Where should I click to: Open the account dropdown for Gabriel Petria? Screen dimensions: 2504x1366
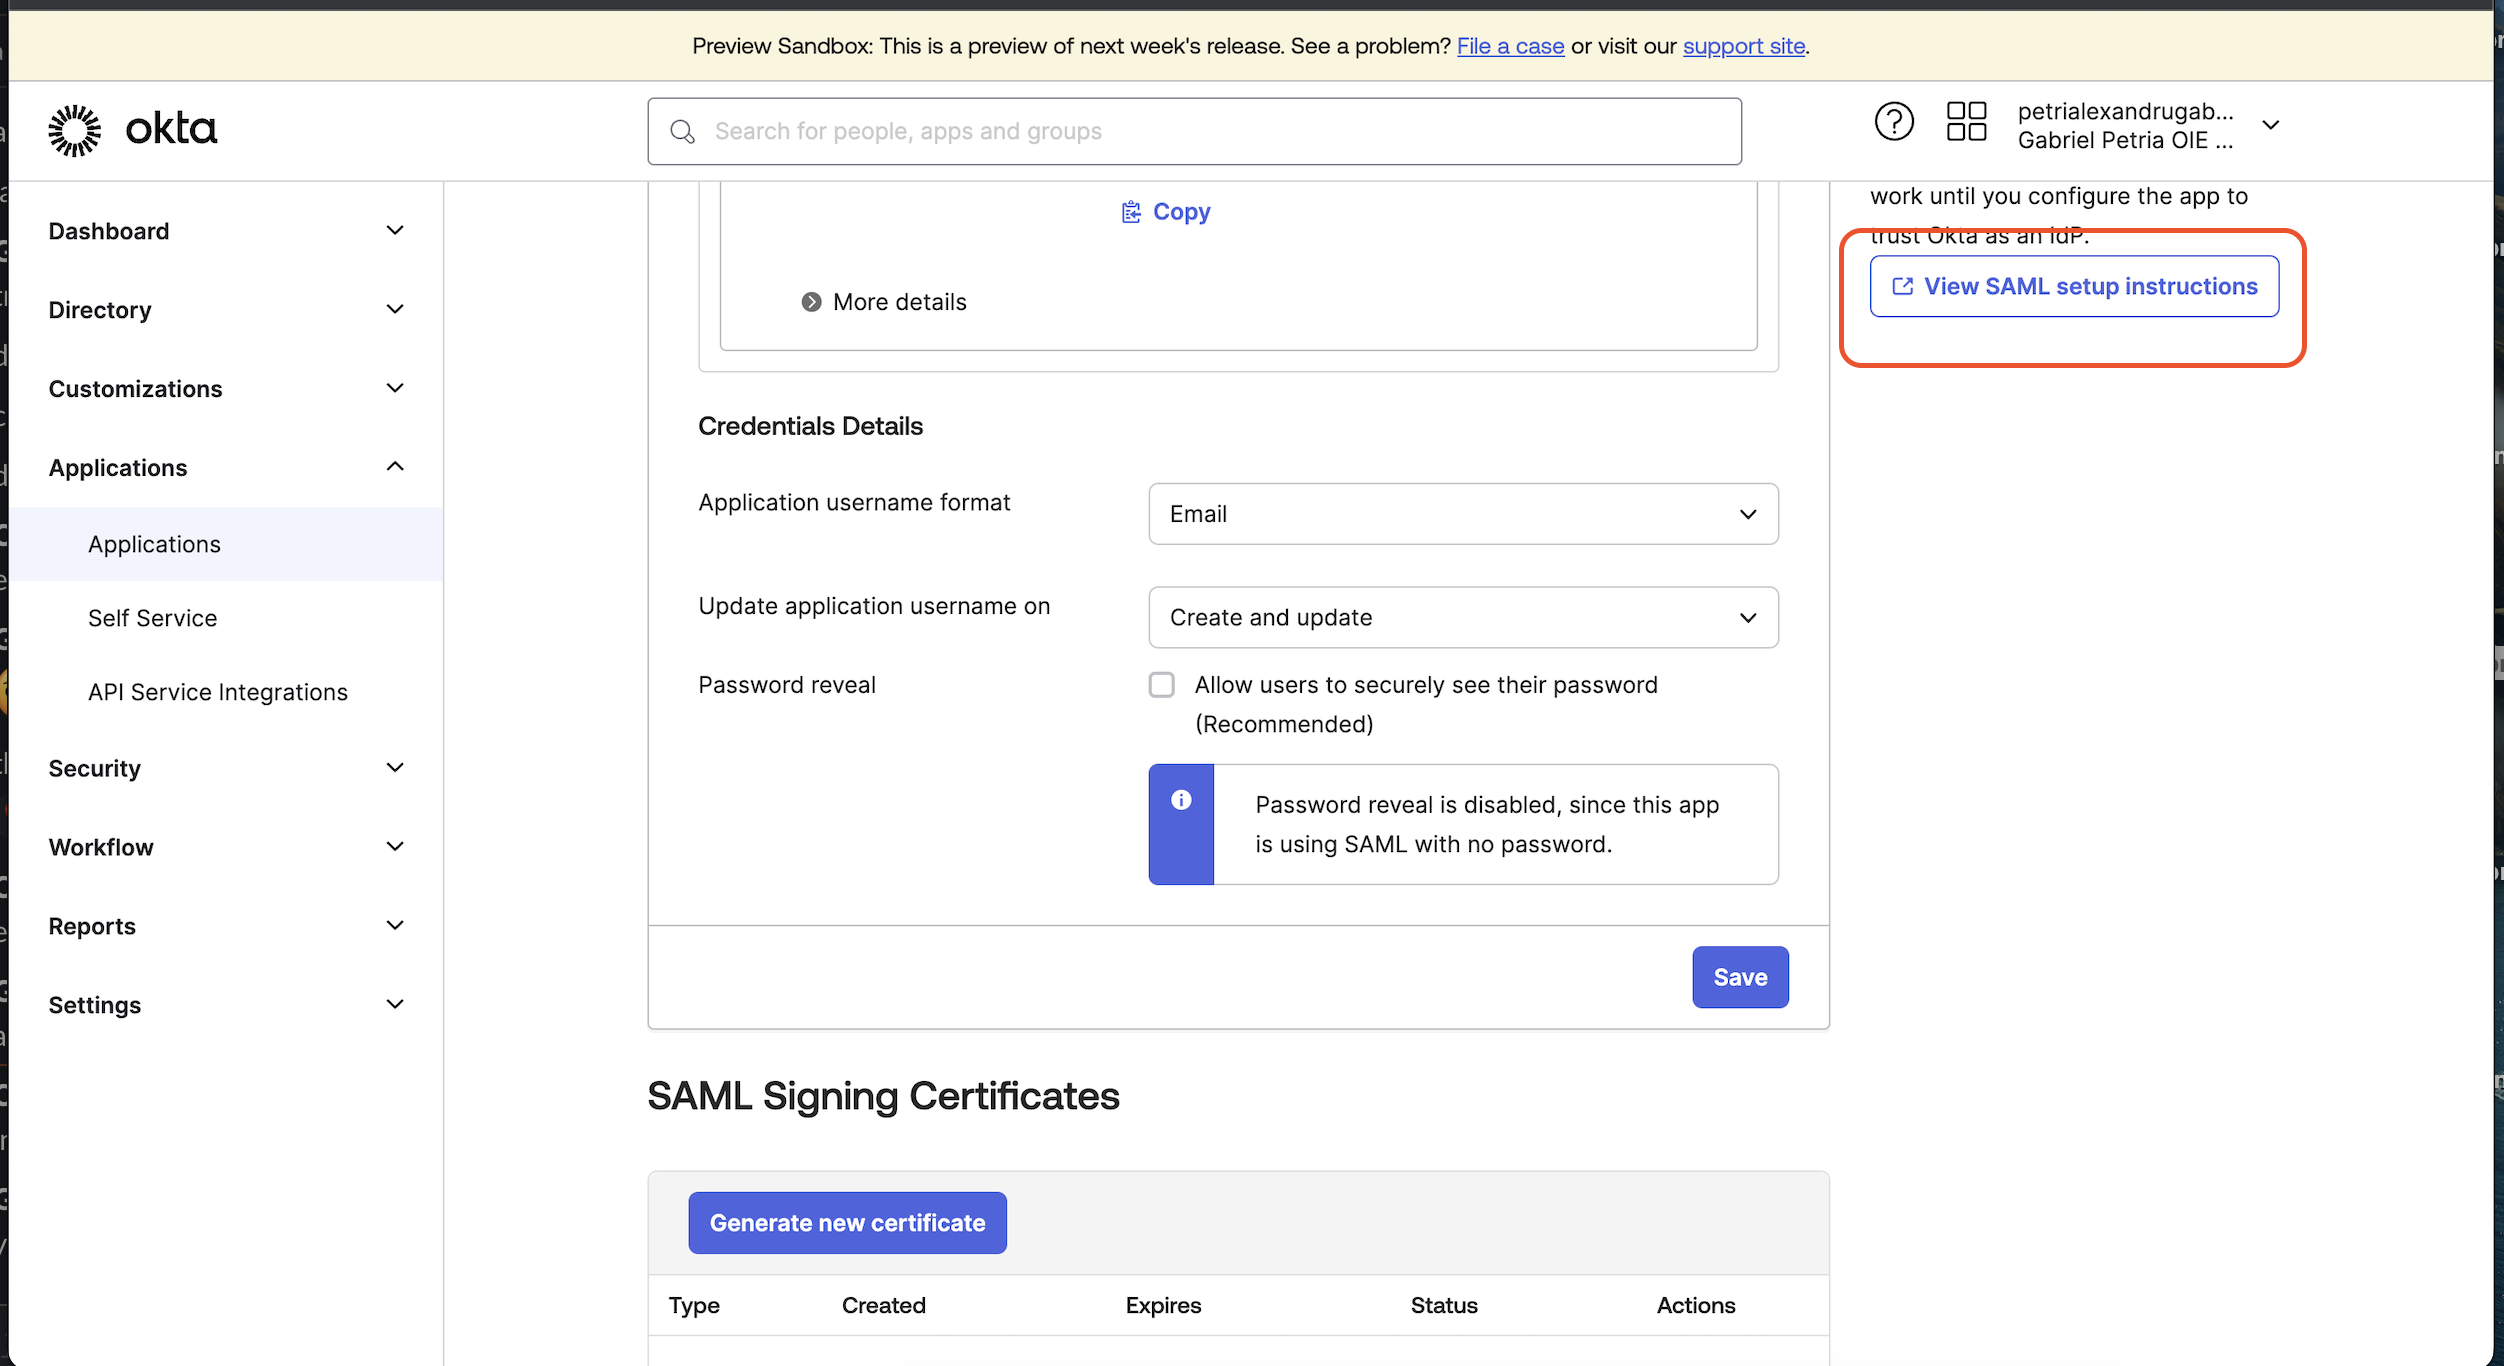click(2271, 125)
